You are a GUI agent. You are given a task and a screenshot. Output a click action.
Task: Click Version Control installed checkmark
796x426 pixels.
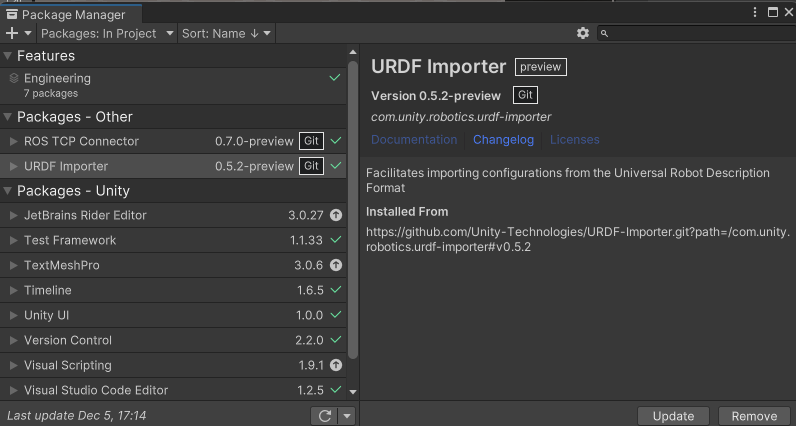[x=336, y=340]
